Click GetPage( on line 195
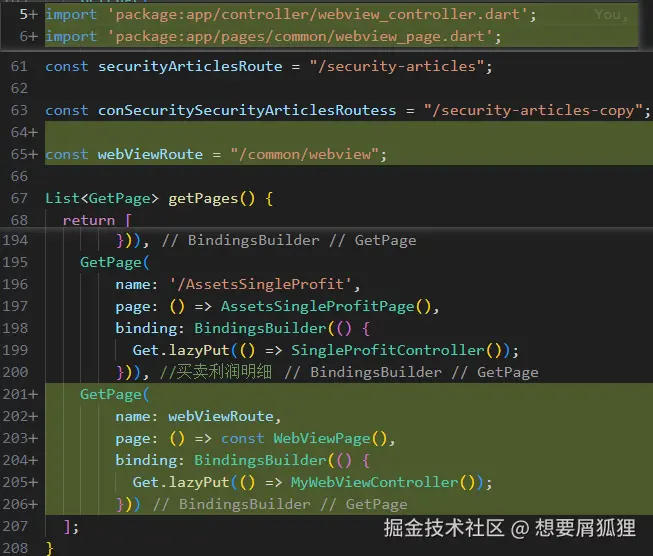The height and width of the screenshot is (556, 653). click(115, 262)
